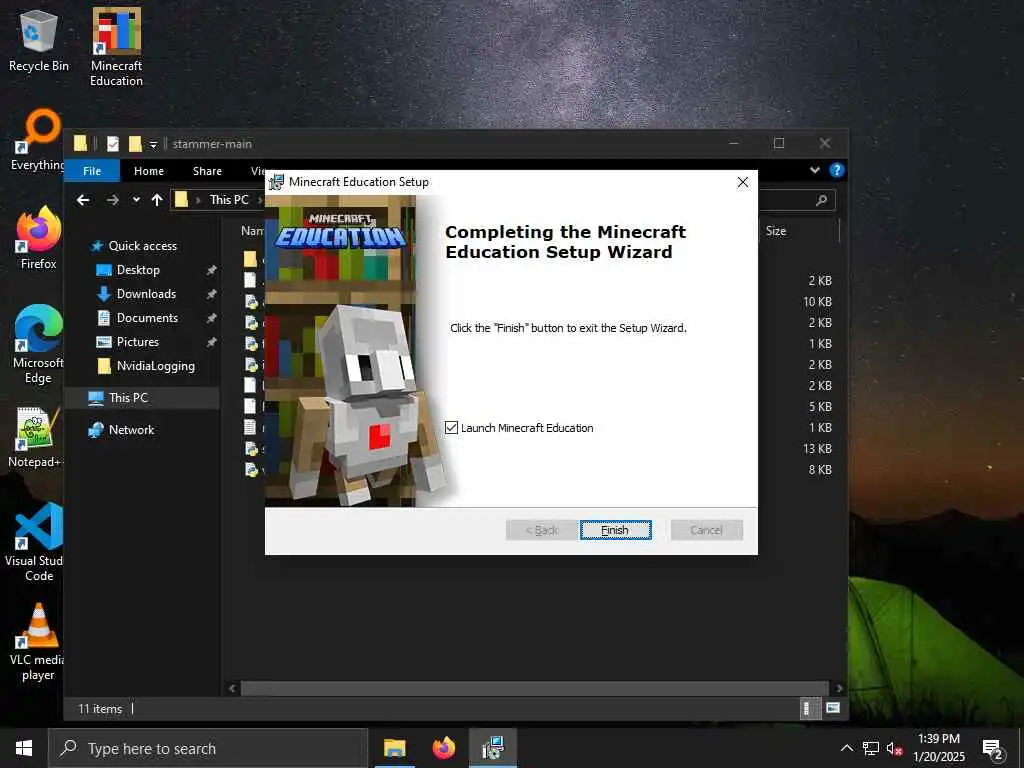
Task: Click the taskbar search box
Action: coord(208,748)
